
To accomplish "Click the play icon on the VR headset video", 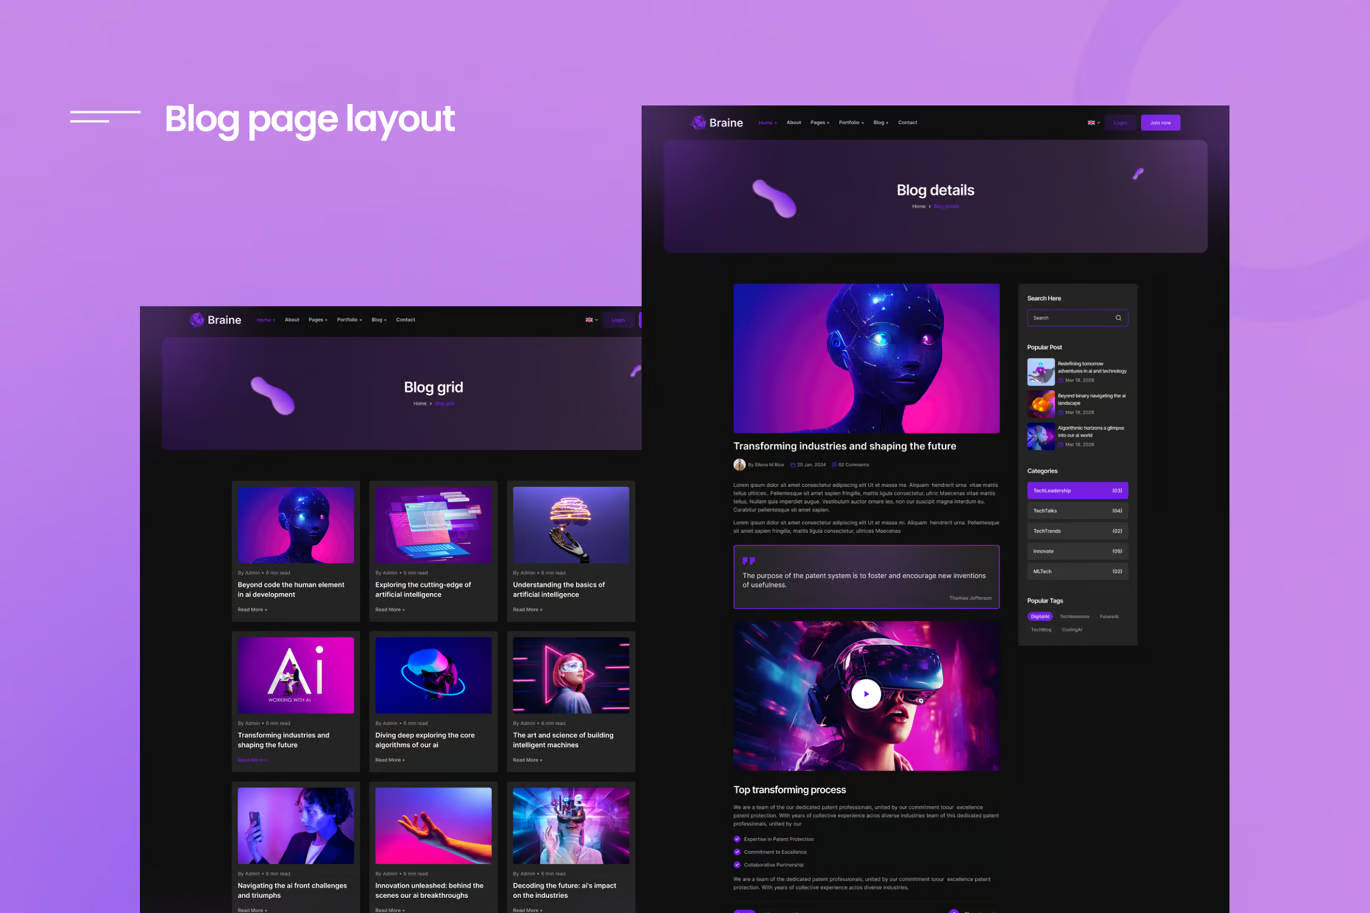I will point(866,693).
